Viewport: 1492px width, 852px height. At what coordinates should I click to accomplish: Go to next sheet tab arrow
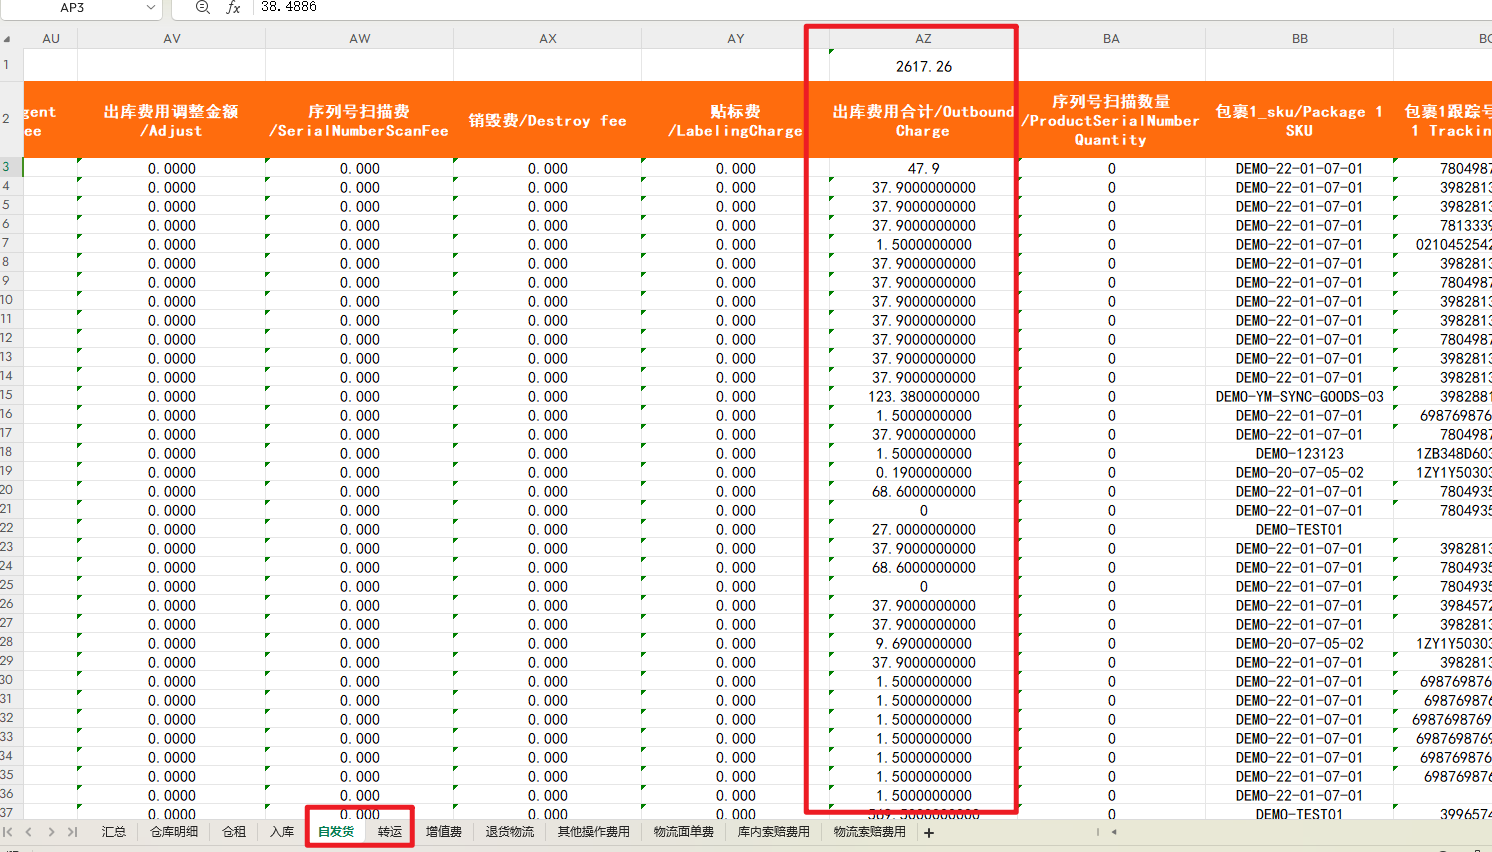pos(51,832)
